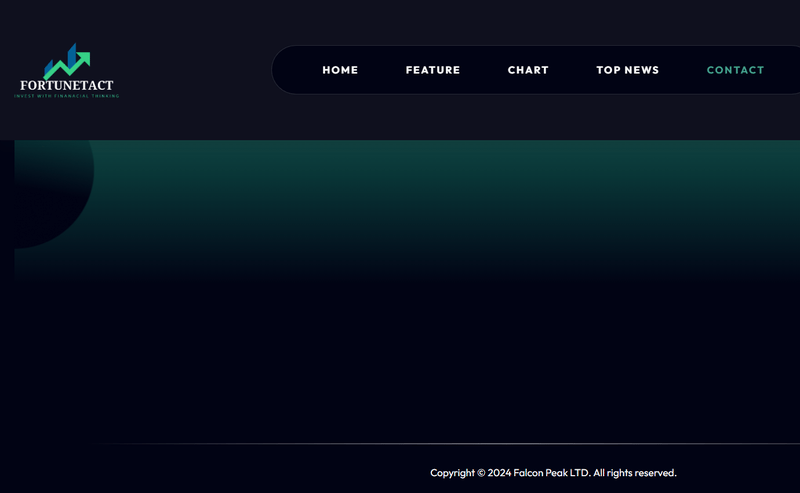Click the FORTUNETACT logo wordmark
This screenshot has height=493, width=800.
pos(67,85)
